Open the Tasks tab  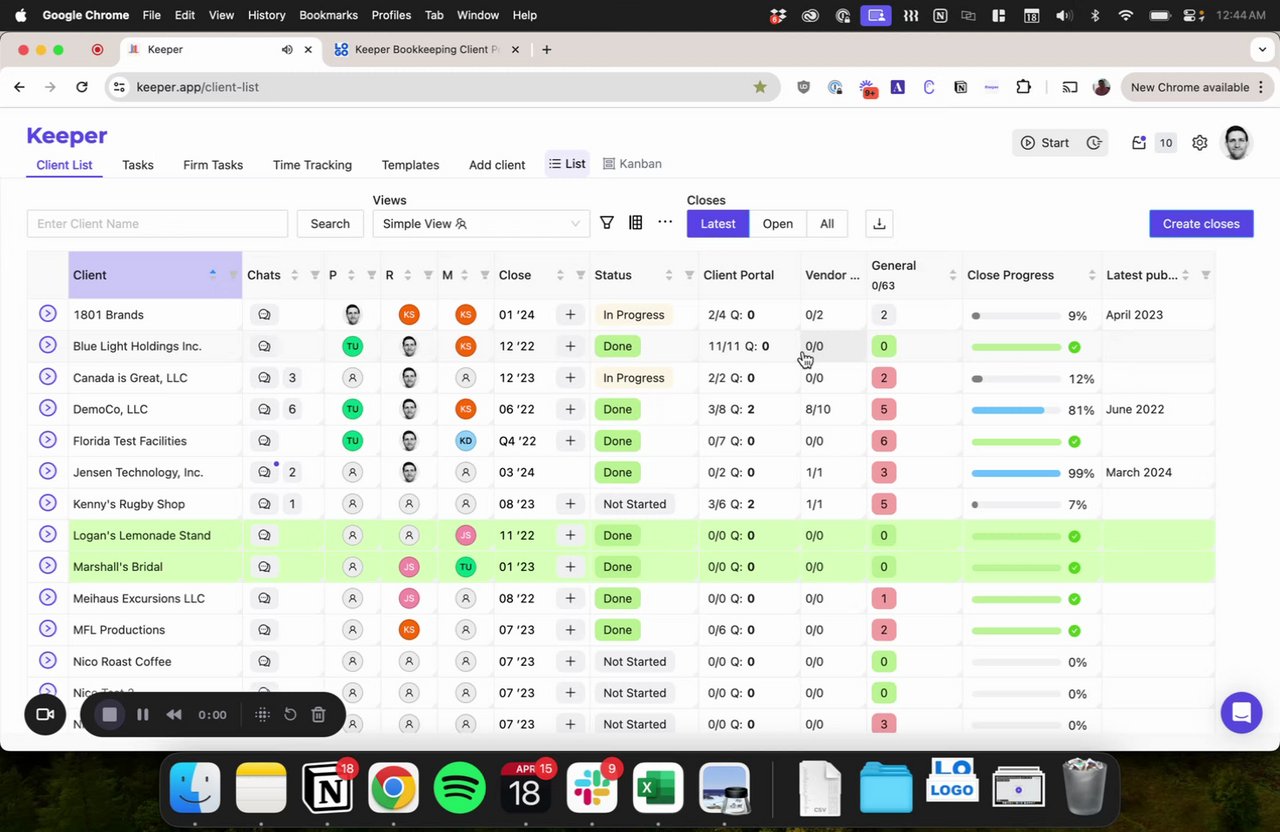[x=138, y=165]
